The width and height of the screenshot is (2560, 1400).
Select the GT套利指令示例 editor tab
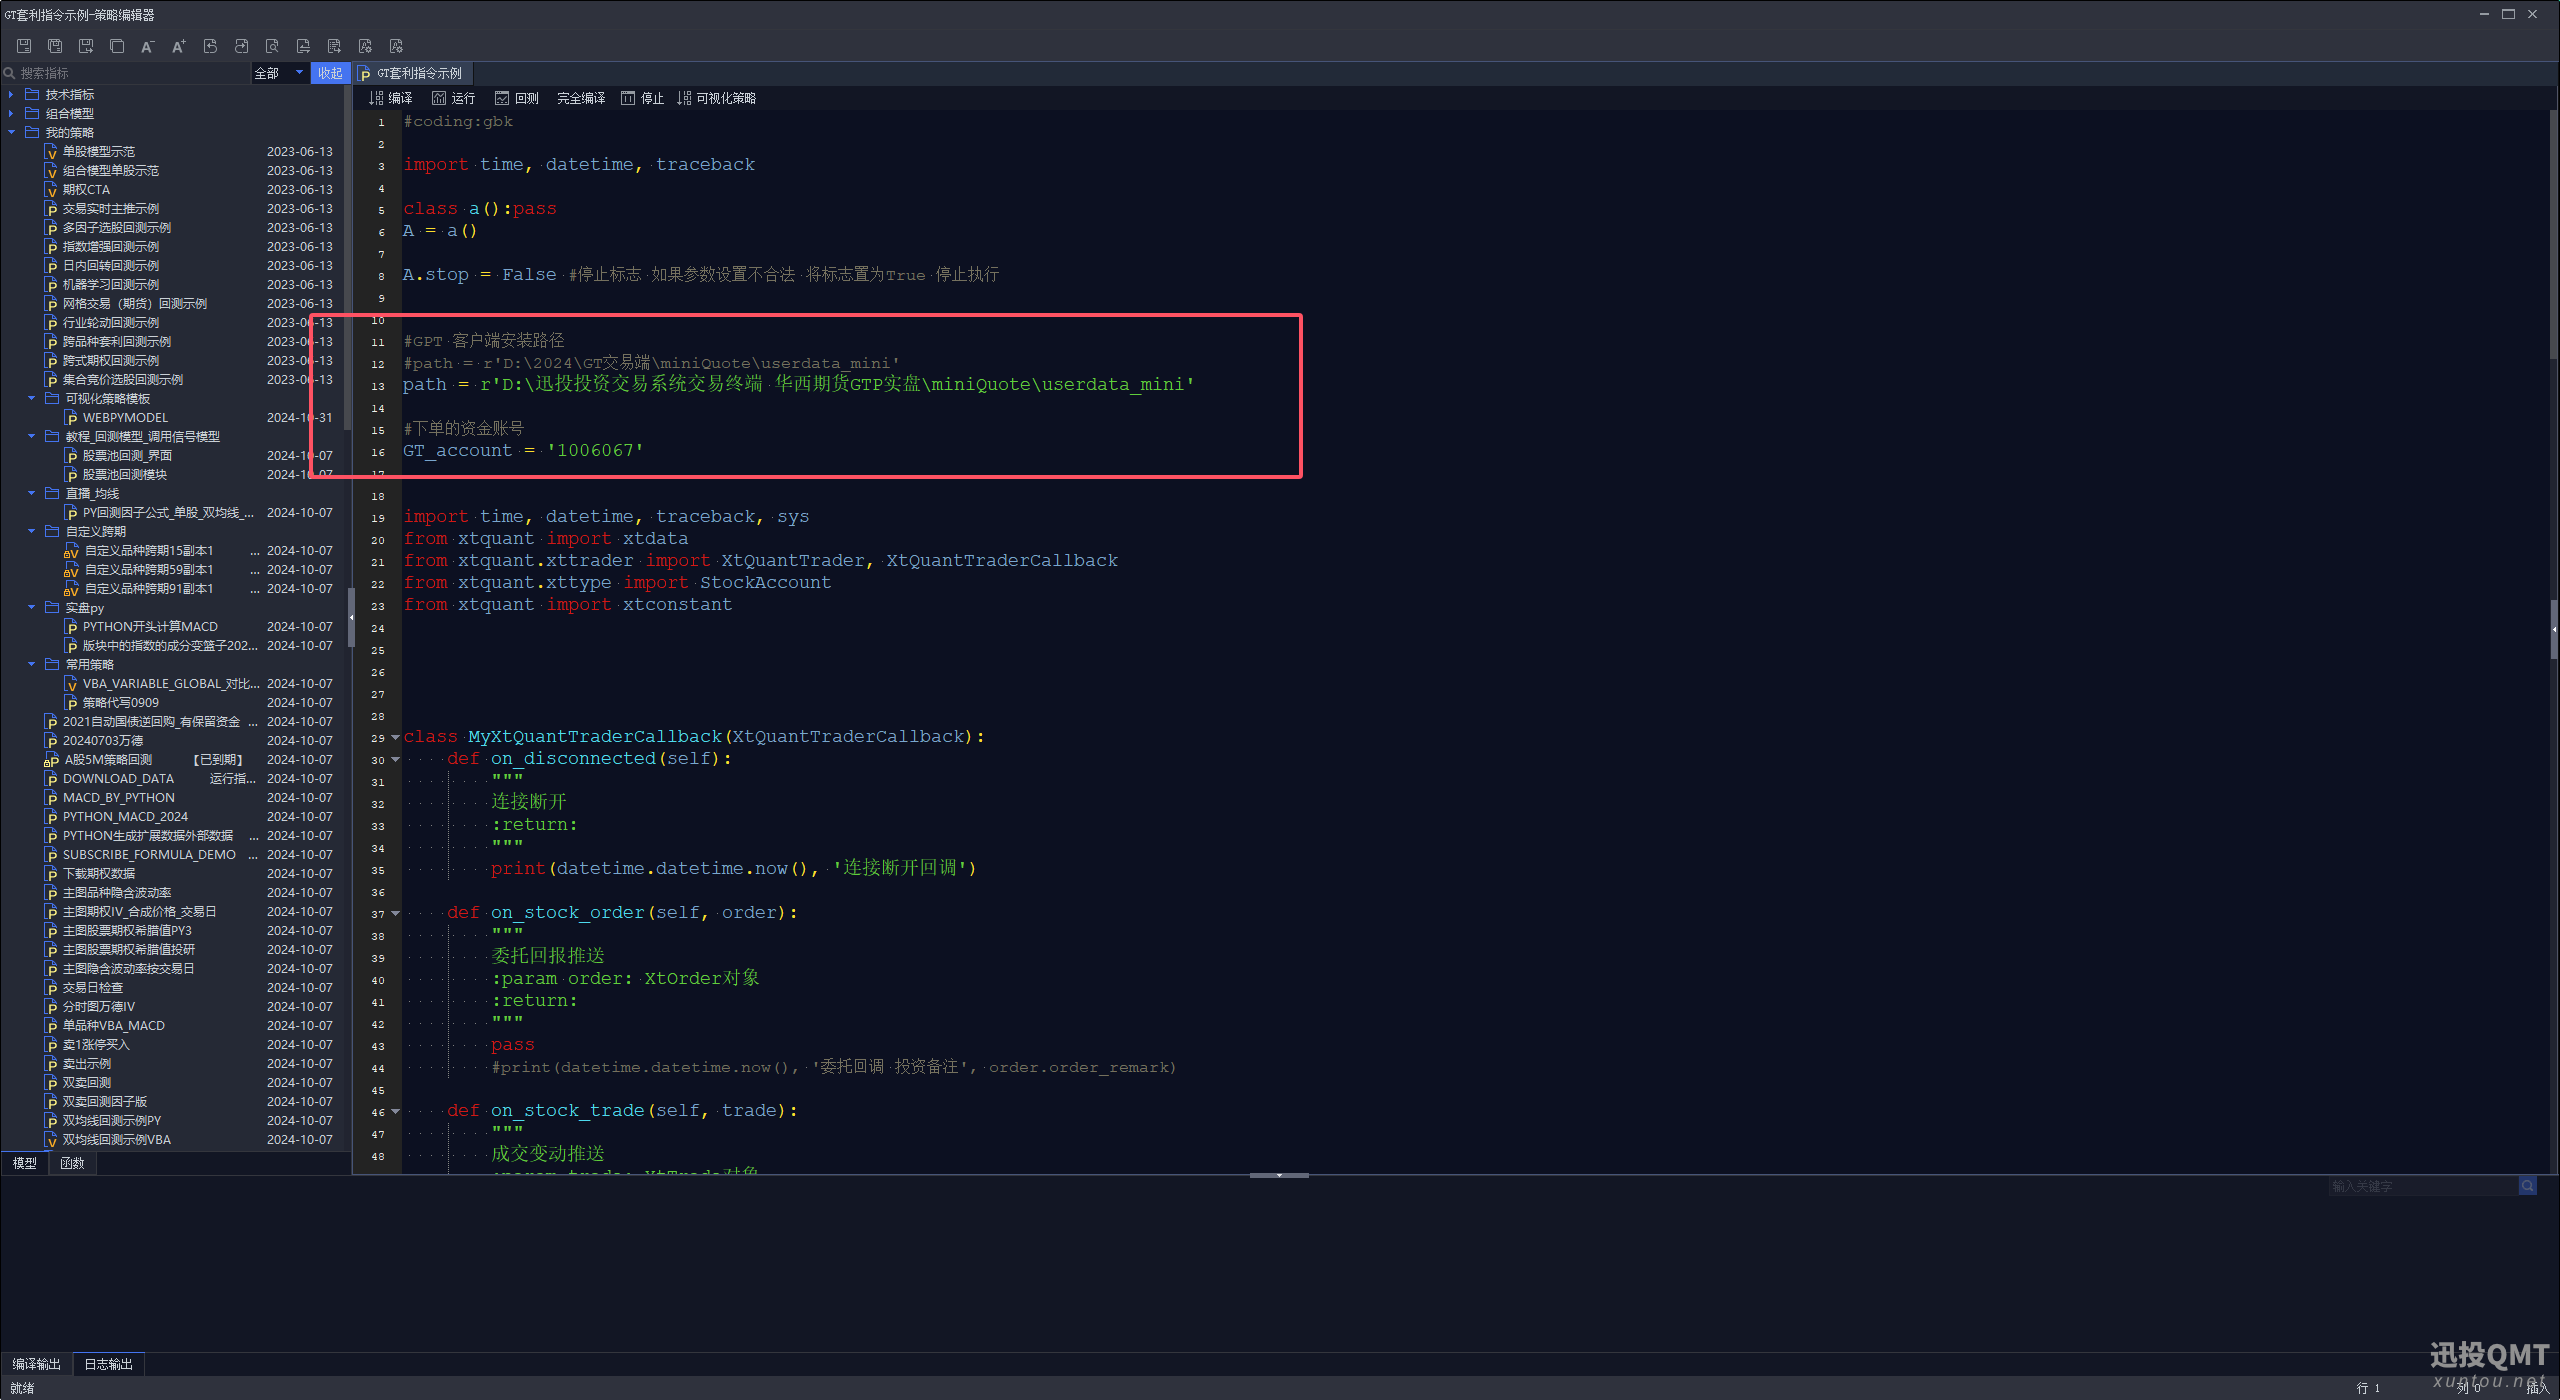point(412,73)
